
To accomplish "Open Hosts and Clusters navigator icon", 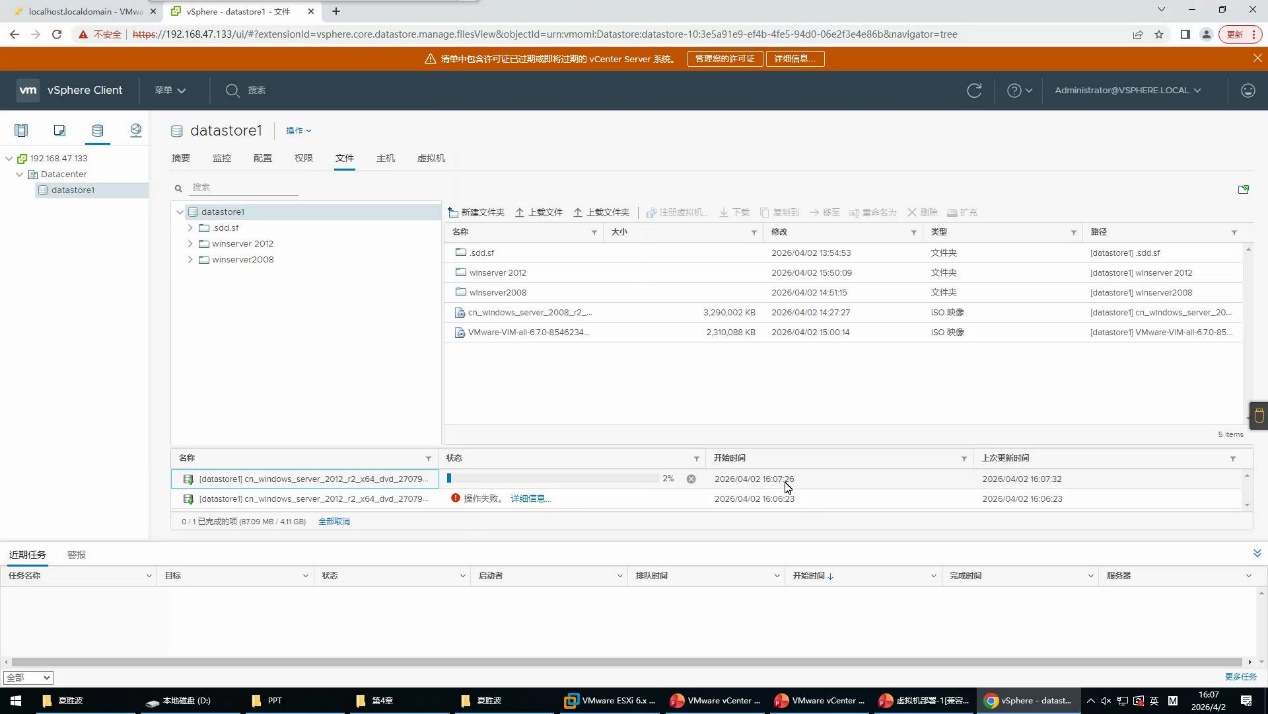I will pos(21,131).
